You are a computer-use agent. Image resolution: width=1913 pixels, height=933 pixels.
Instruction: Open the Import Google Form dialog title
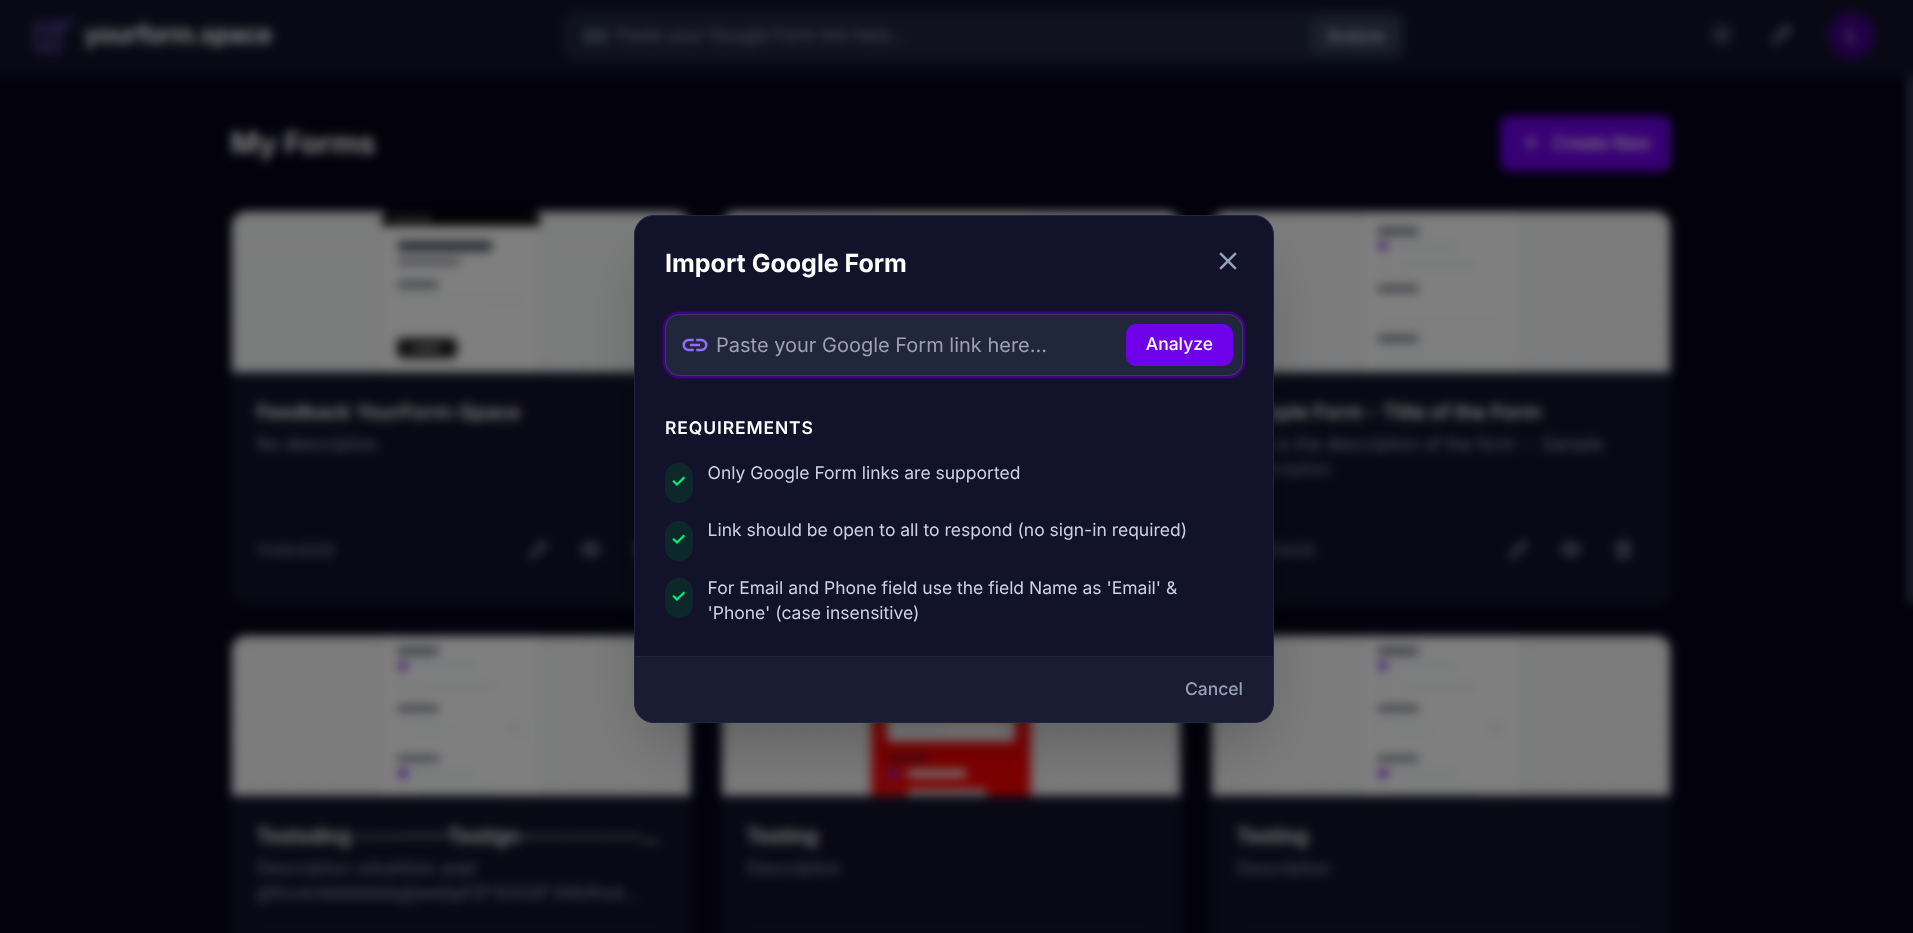pyautogui.click(x=785, y=263)
